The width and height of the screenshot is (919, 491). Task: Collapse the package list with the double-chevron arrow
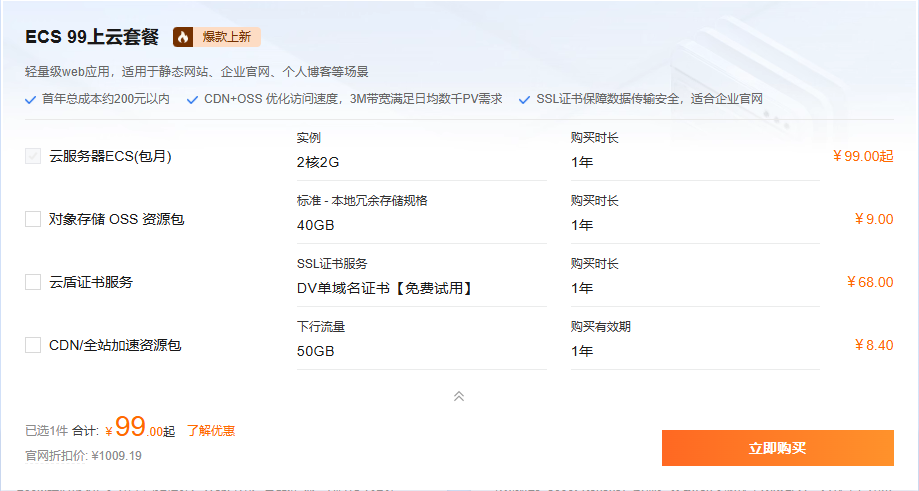click(x=459, y=396)
